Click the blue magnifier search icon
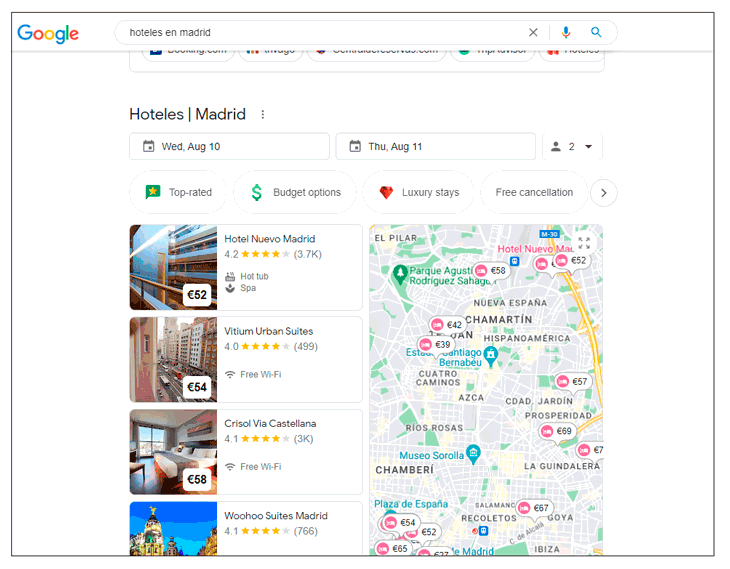Image resolution: width=730 pixels, height=569 pixels. tap(596, 32)
